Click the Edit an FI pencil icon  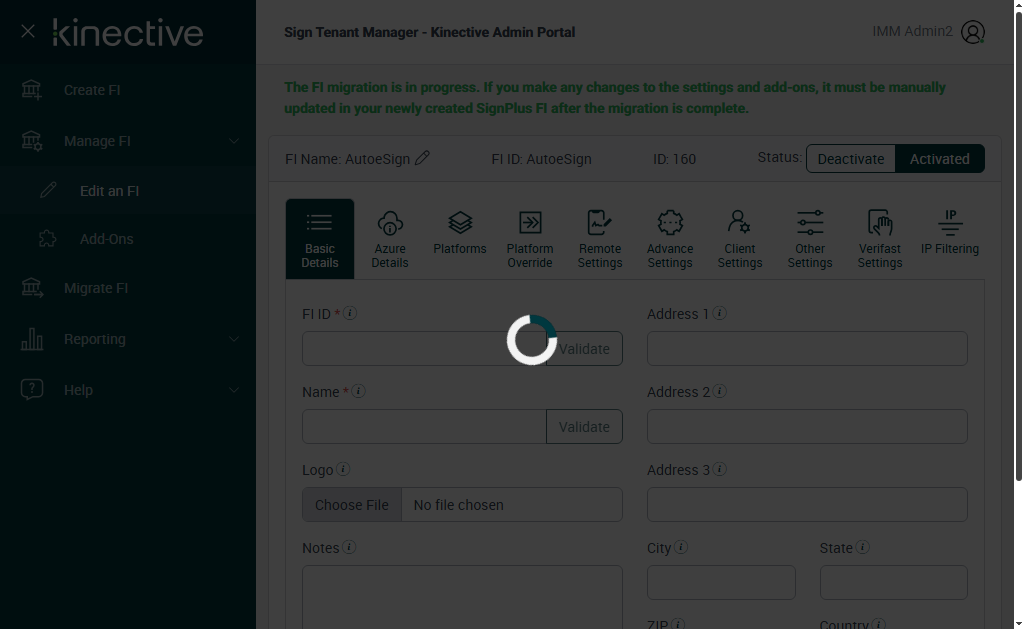tap(48, 191)
